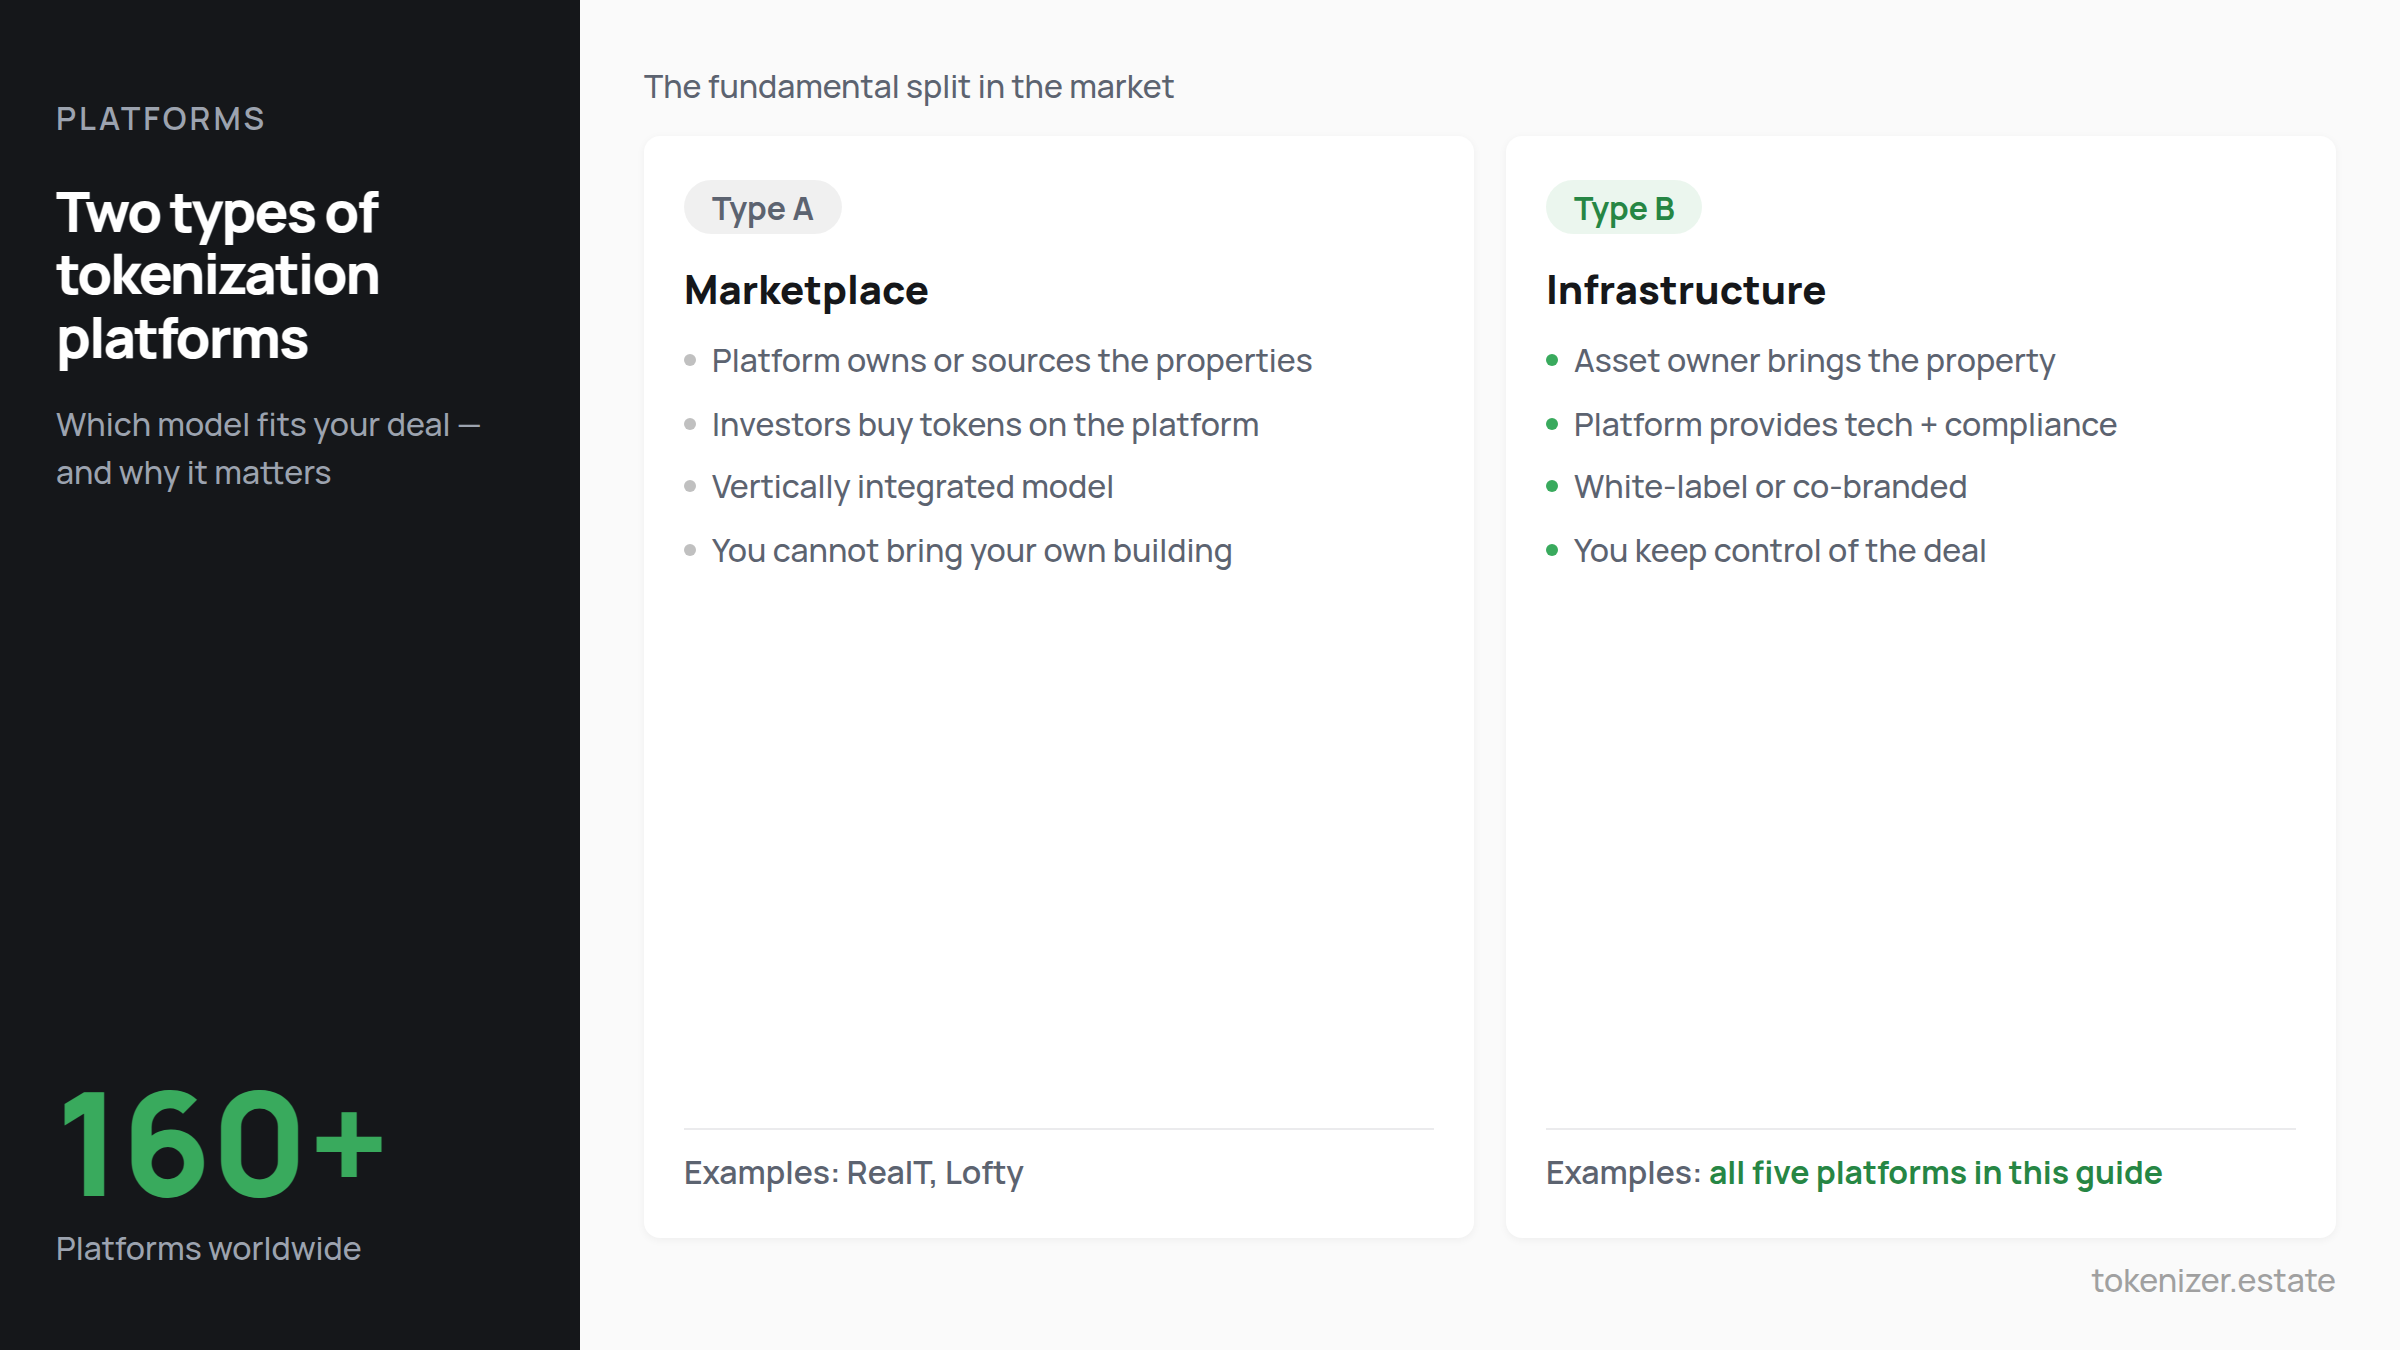Select the Infrastructure heading
Viewport: 2400px width, 1350px height.
tap(1684, 290)
